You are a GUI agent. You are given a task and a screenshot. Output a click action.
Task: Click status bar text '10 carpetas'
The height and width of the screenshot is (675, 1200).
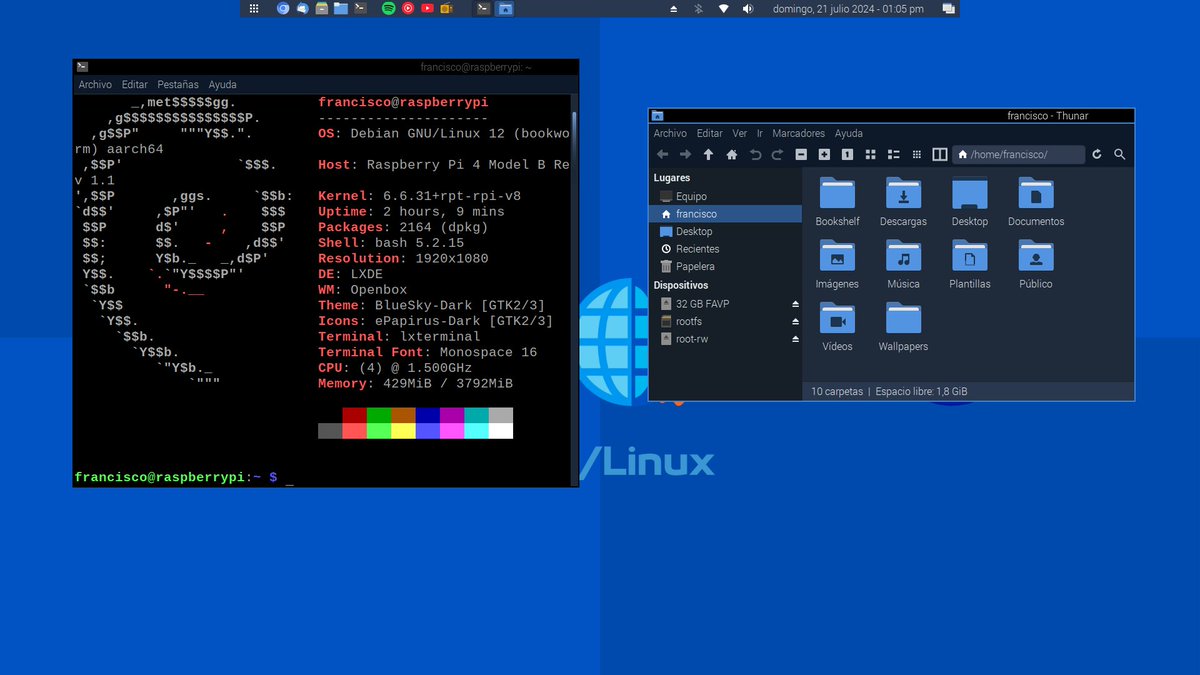point(836,391)
